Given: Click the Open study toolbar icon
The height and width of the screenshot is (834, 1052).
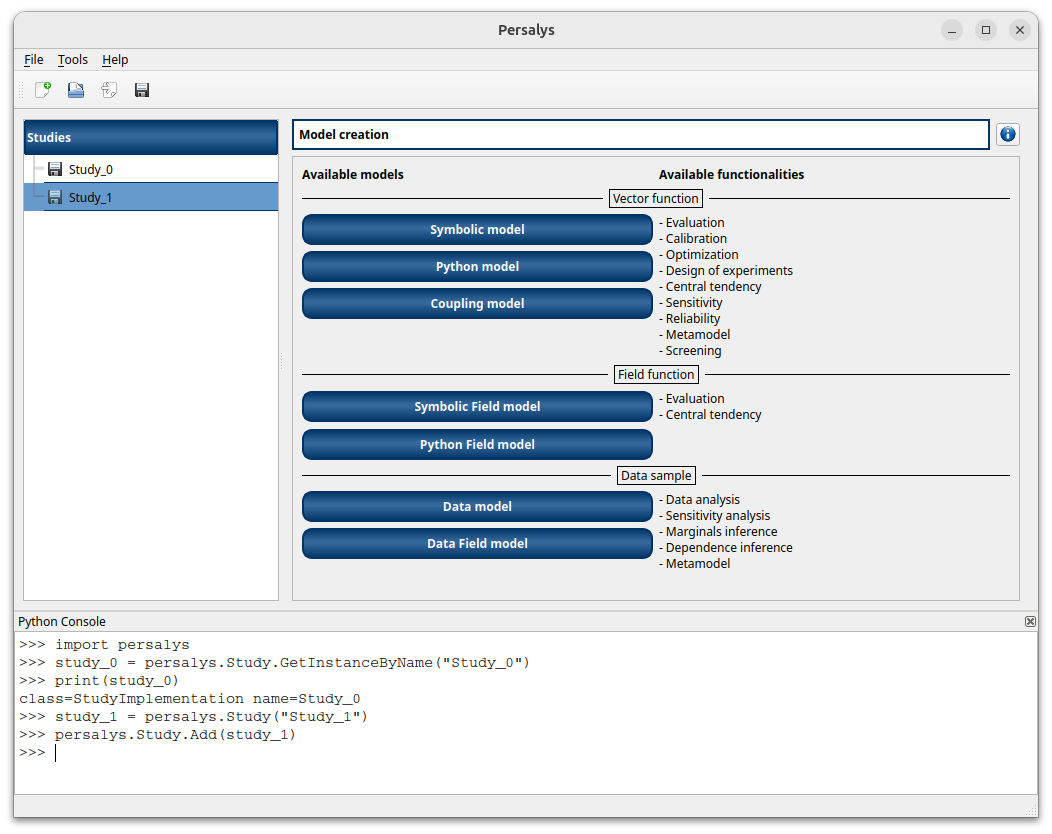Looking at the screenshot, I should [x=76, y=90].
